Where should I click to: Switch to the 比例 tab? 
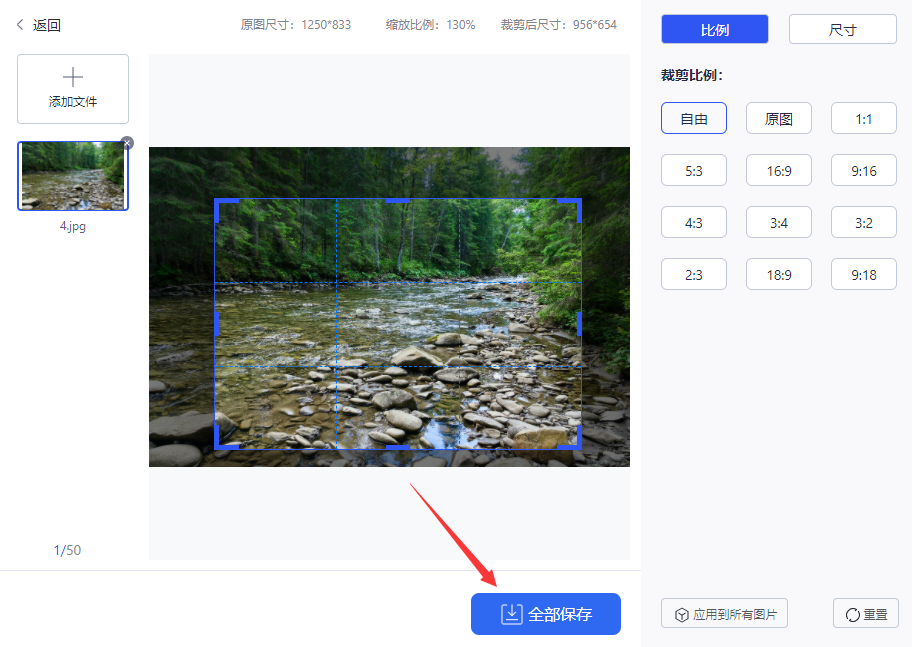(714, 30)
